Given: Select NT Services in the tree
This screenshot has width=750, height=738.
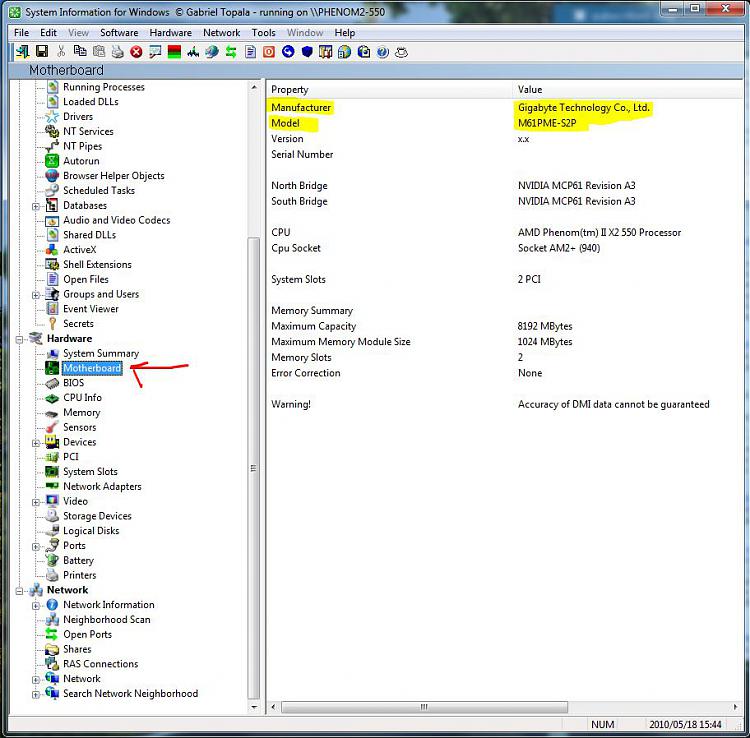Looking at the screenshot, I should point(88,131).
